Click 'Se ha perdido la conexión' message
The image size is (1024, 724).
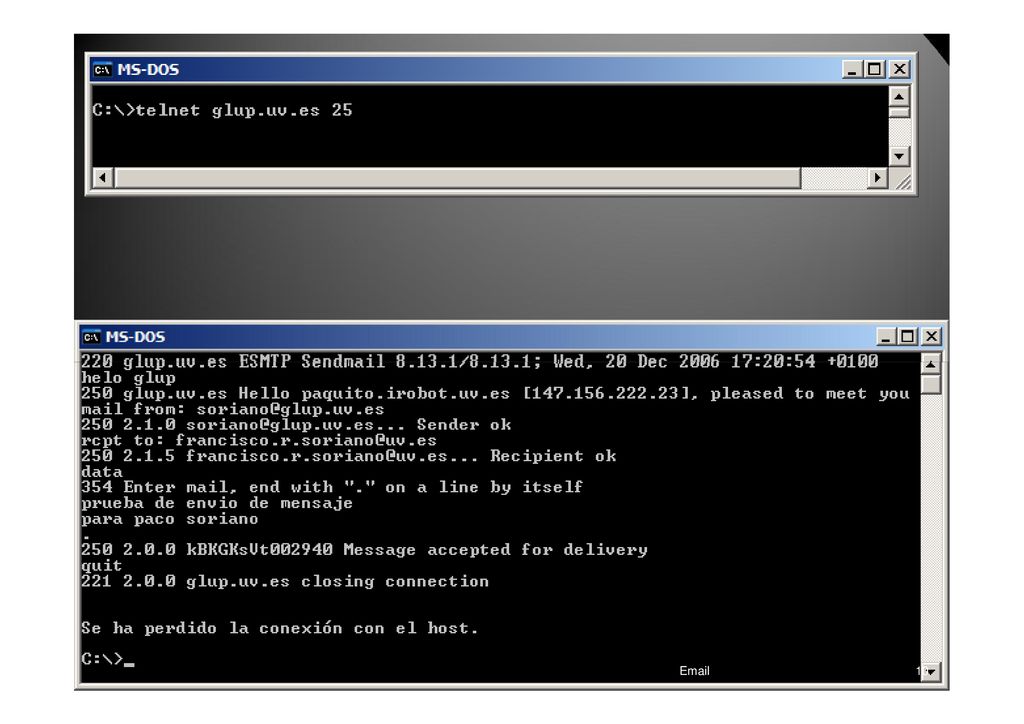click(x=280, y=629)
